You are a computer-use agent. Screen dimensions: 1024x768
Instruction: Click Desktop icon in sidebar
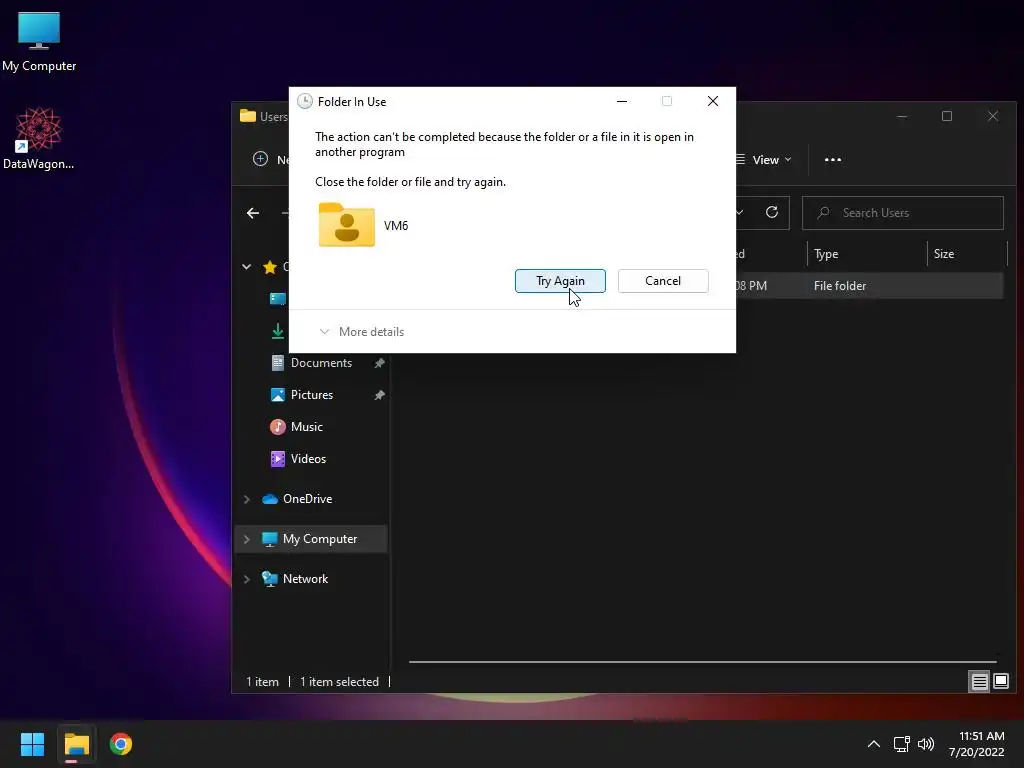(278, 298)
